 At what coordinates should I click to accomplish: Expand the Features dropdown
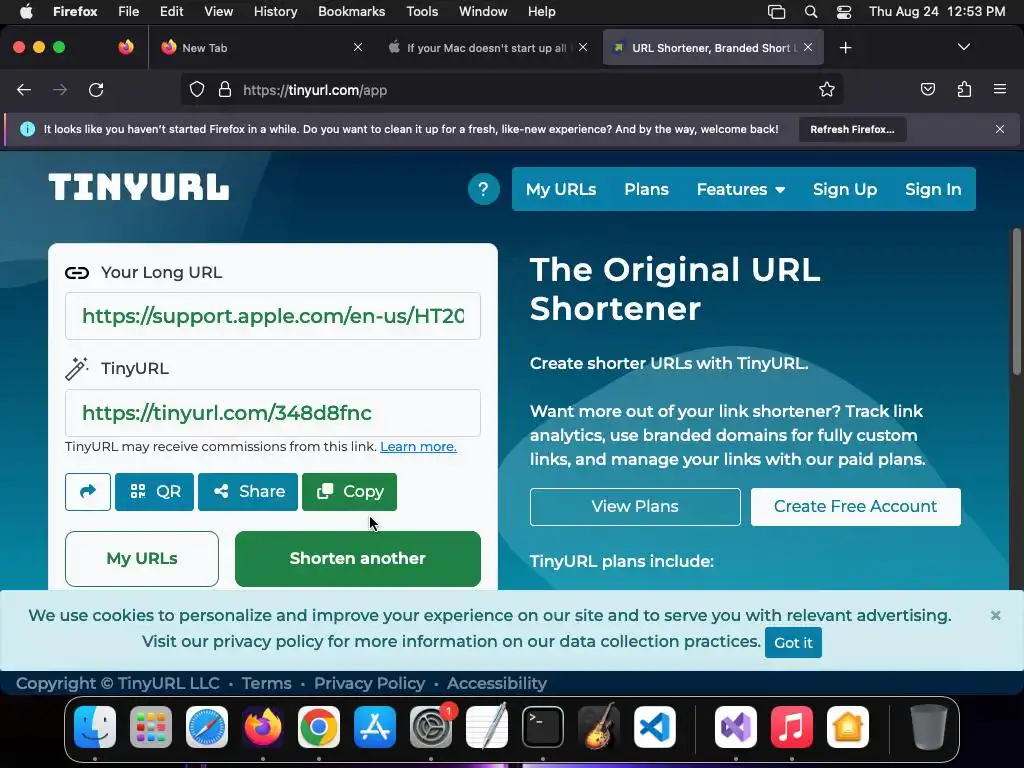(x=741, y=189)
